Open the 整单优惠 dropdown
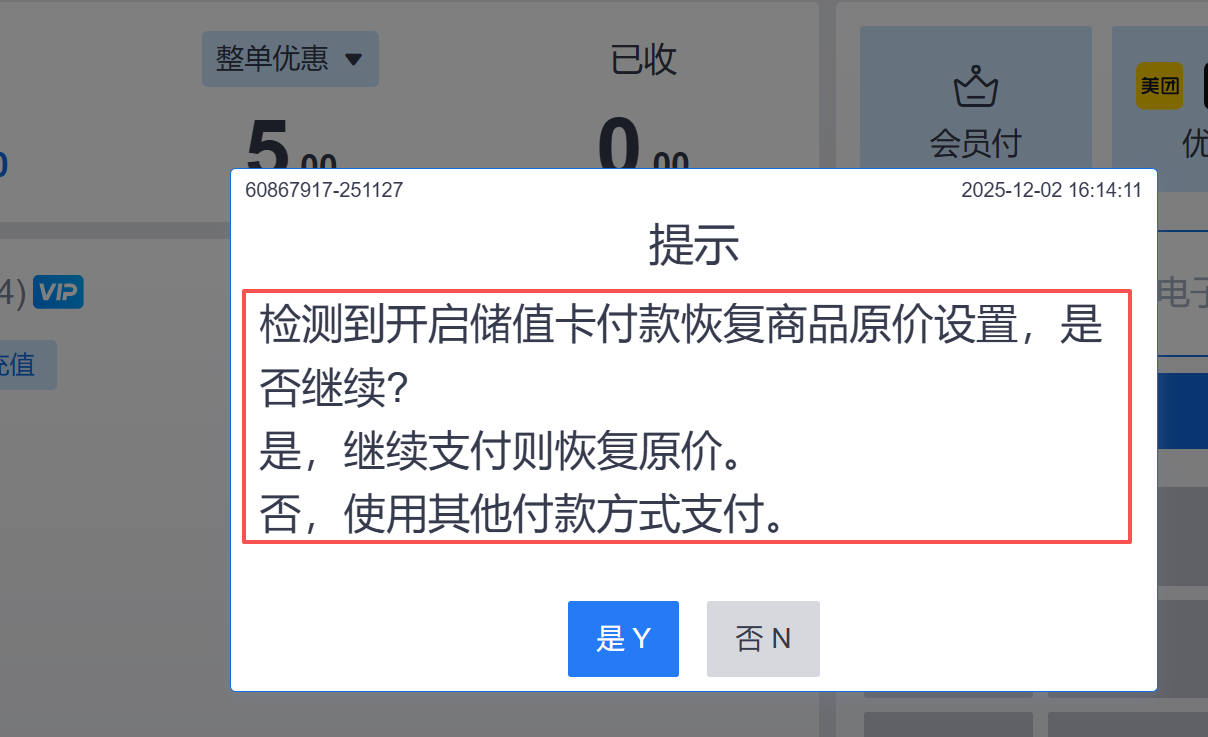Screen dimensions: 1208x737 click(290, 59)
